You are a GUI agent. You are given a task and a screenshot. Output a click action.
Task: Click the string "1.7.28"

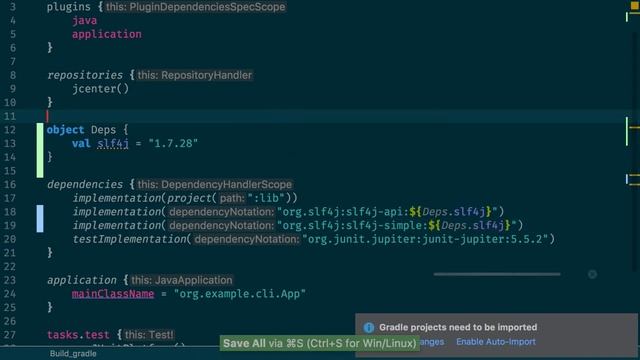coord(173,143)
